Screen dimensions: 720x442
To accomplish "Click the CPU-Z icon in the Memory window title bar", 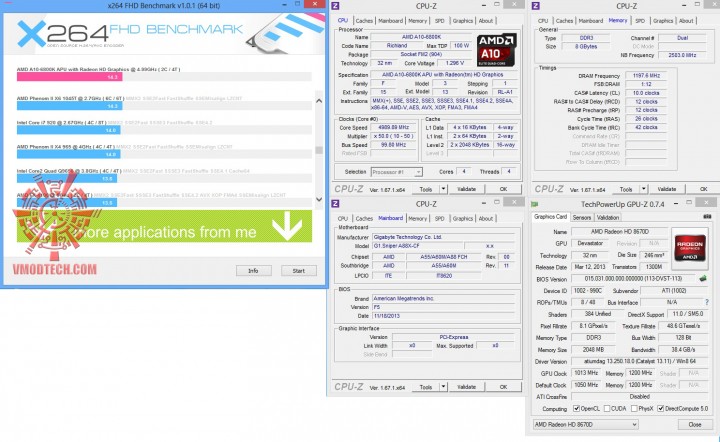I will [536, 6].
